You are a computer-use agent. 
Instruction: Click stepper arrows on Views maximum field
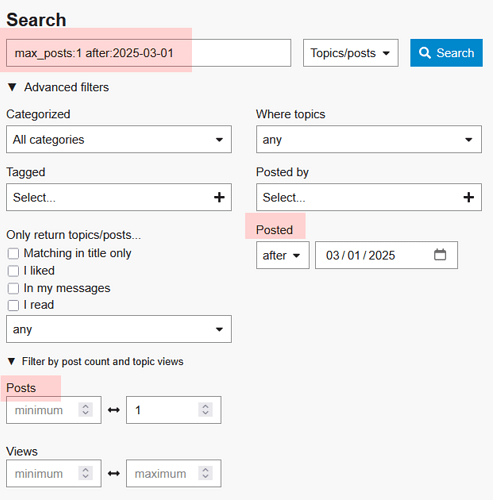tap(205, 473)
